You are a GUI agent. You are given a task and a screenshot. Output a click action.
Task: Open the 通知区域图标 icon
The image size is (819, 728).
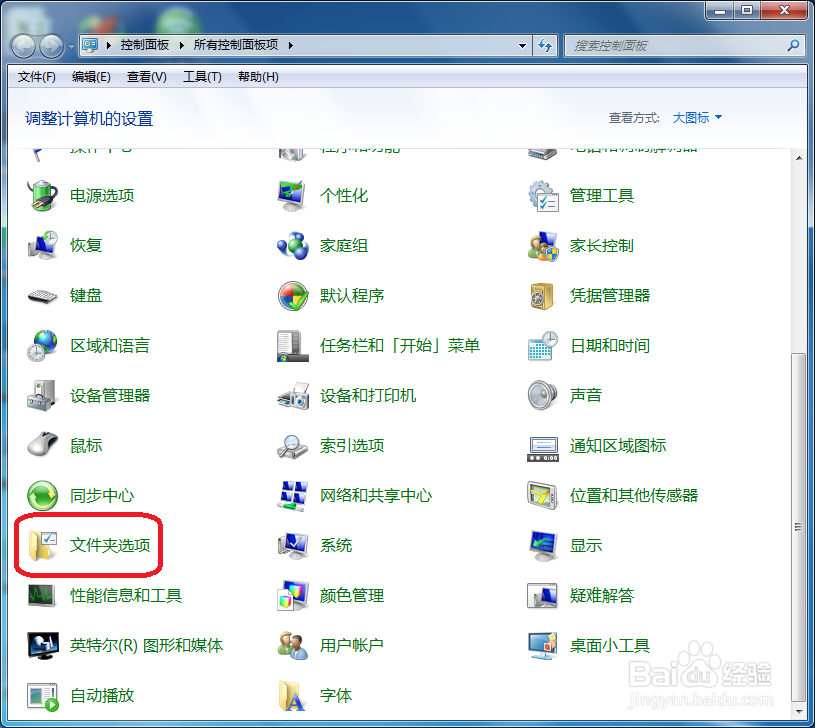543,448
